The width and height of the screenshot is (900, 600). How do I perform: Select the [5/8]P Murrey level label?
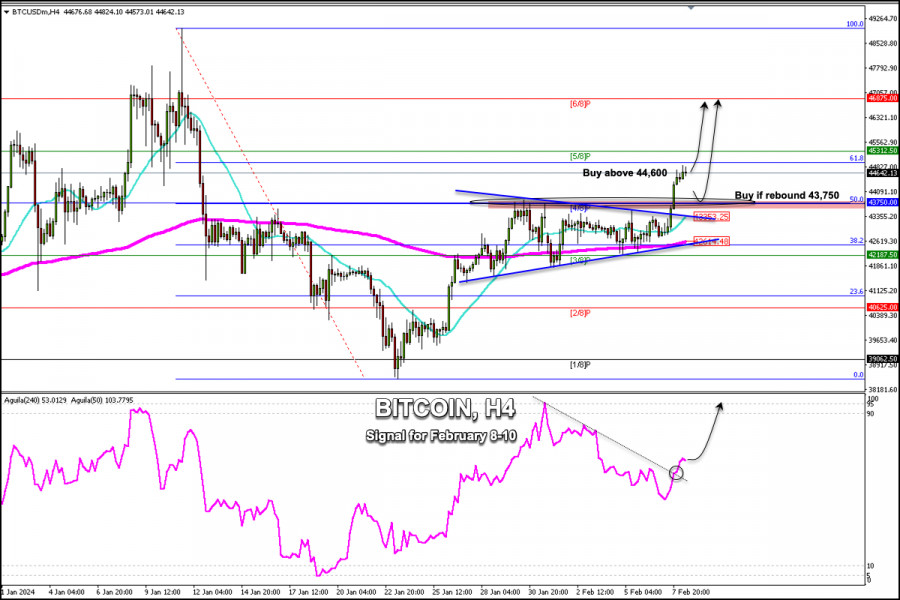(580, 156)
